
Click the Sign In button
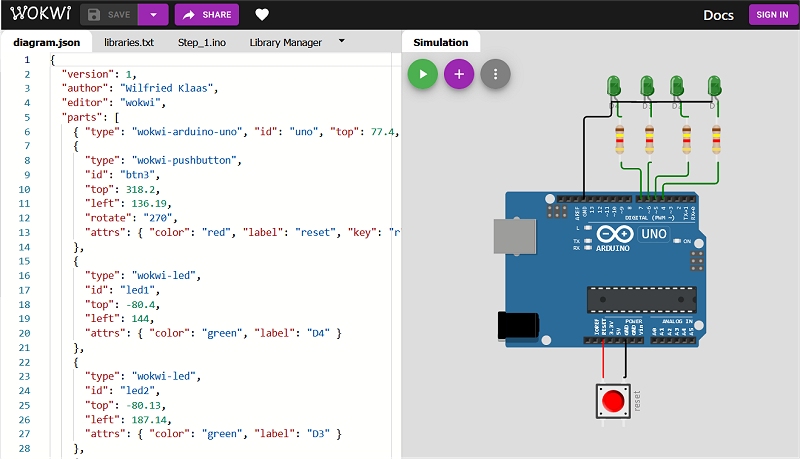pos(771,15)
